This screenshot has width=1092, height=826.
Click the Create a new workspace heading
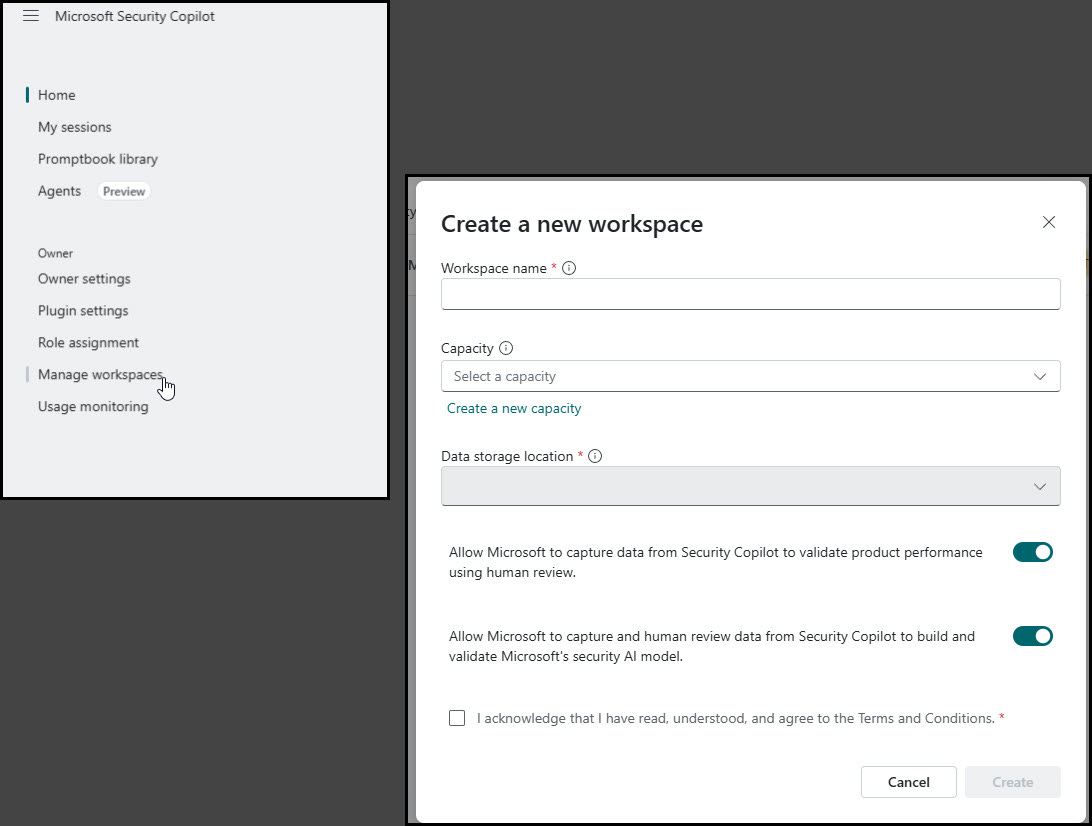coord(572,224)
